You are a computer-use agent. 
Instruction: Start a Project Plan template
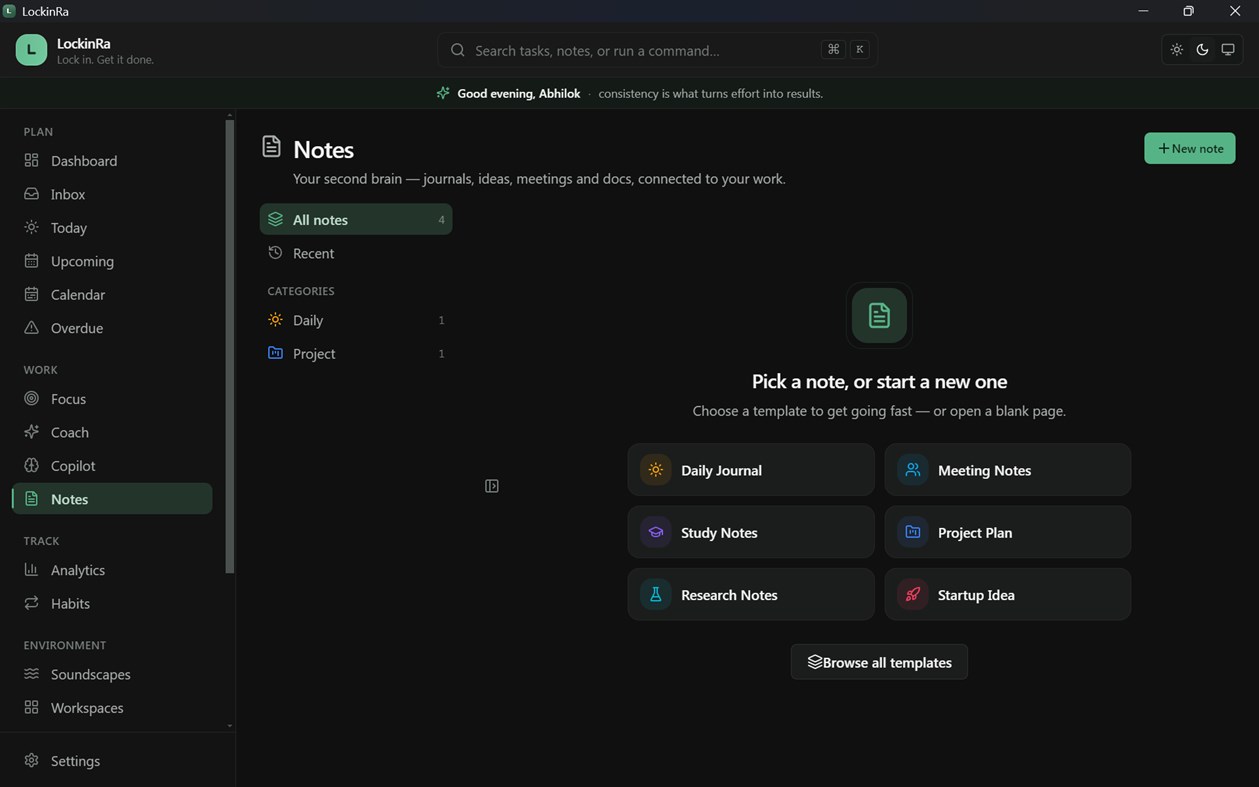(1008, 533)
